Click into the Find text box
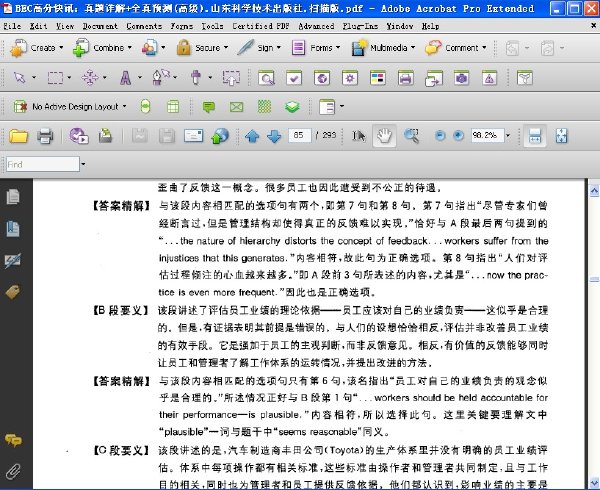 (43, 164)
